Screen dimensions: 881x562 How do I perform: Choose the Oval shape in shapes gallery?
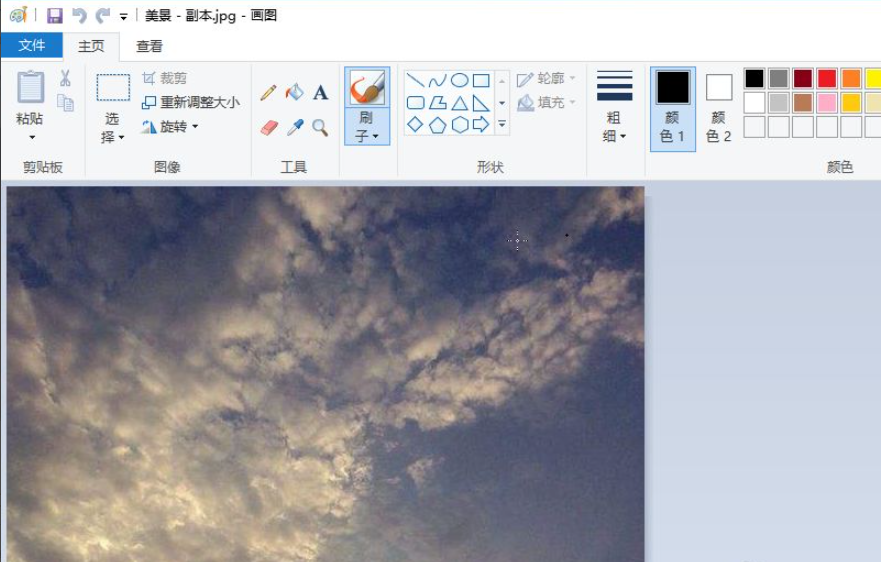click(x=459, y=81)
